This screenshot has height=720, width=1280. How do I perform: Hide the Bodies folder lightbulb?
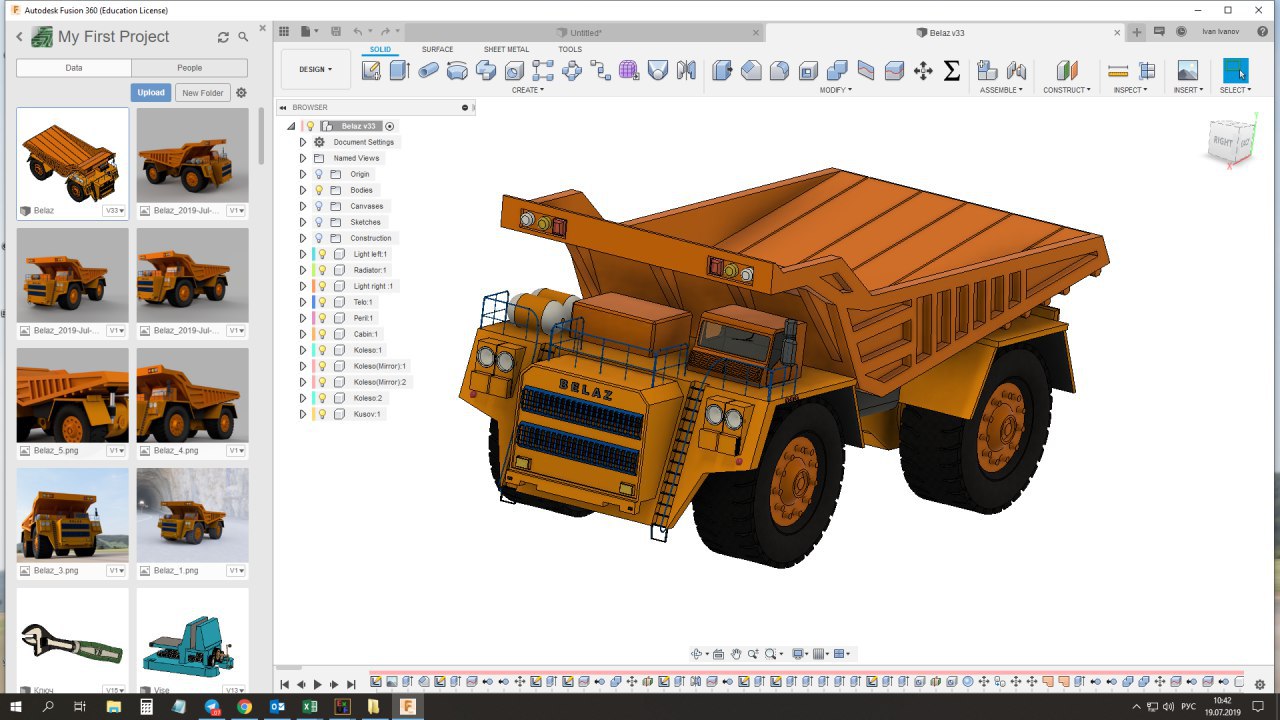coord(319,190)
